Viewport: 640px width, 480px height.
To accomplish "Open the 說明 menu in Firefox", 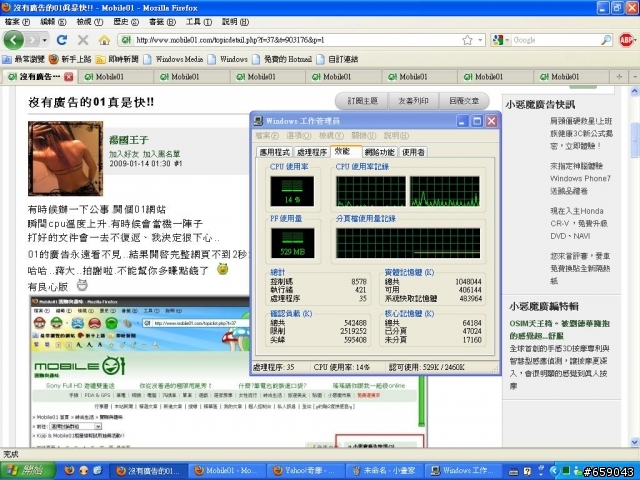I will coord(235,22).
